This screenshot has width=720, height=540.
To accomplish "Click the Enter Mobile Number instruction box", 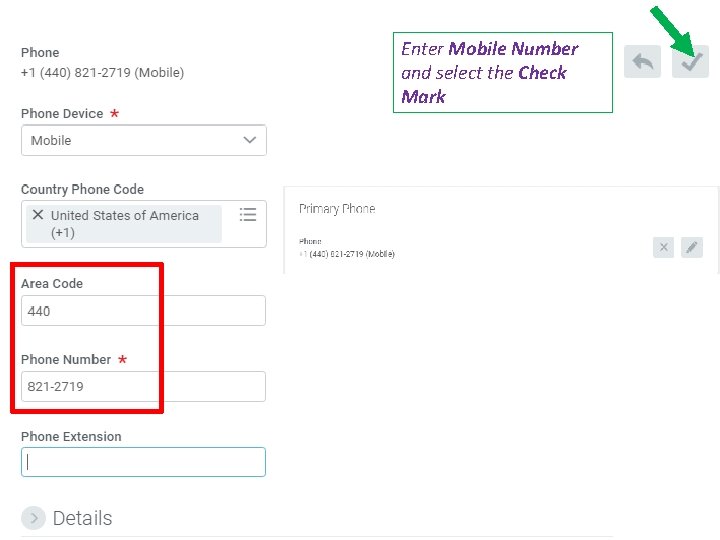I will point(502,72).
